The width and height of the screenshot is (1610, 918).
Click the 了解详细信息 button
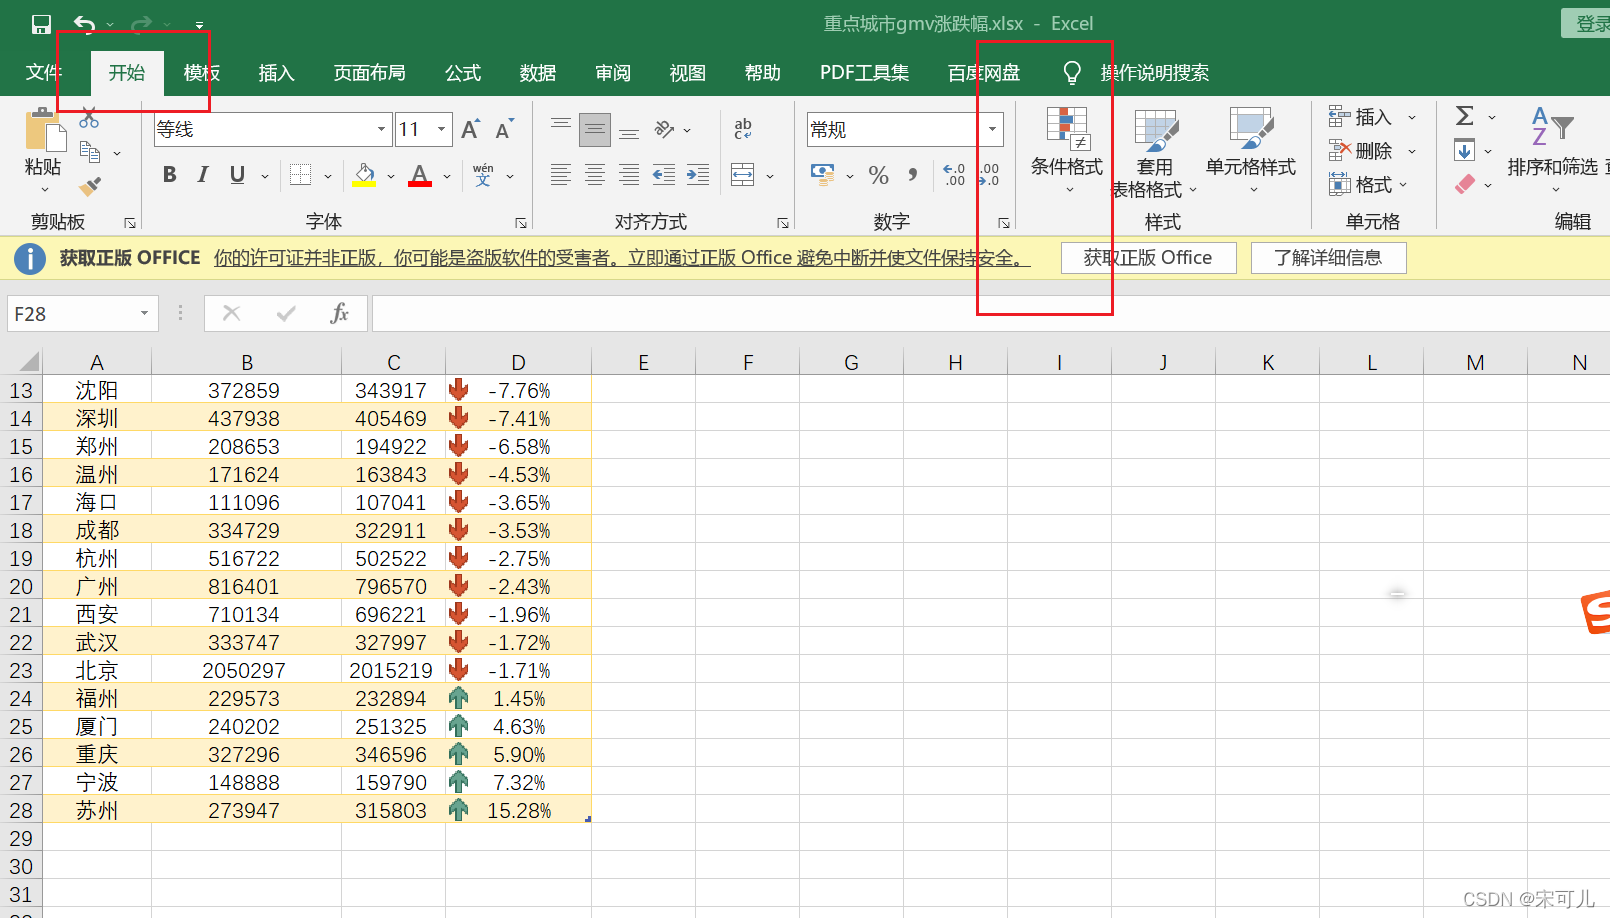pos(1328,258)
